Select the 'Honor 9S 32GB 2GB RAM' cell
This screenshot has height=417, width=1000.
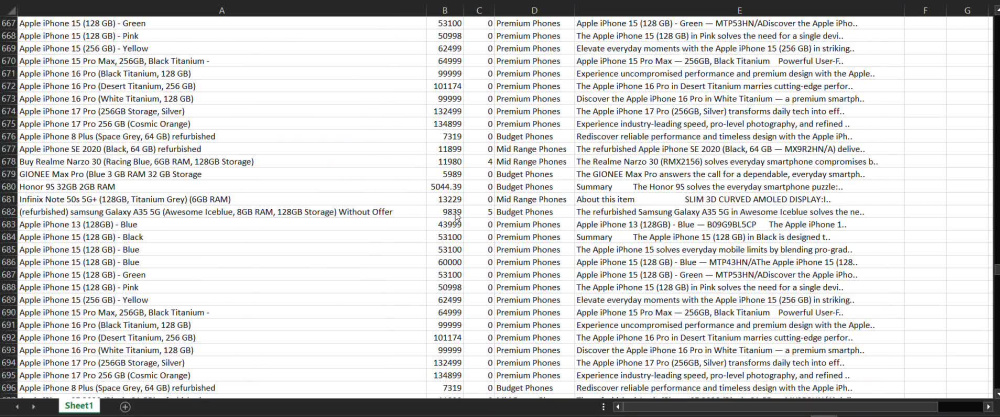221,187
